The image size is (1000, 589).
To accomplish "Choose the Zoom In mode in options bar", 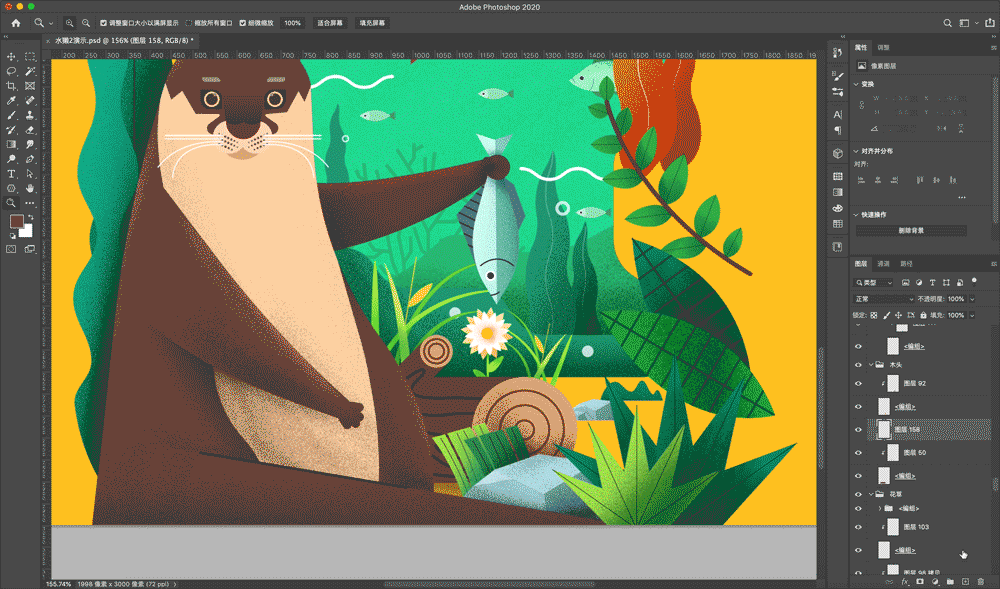I will point(70,23).
